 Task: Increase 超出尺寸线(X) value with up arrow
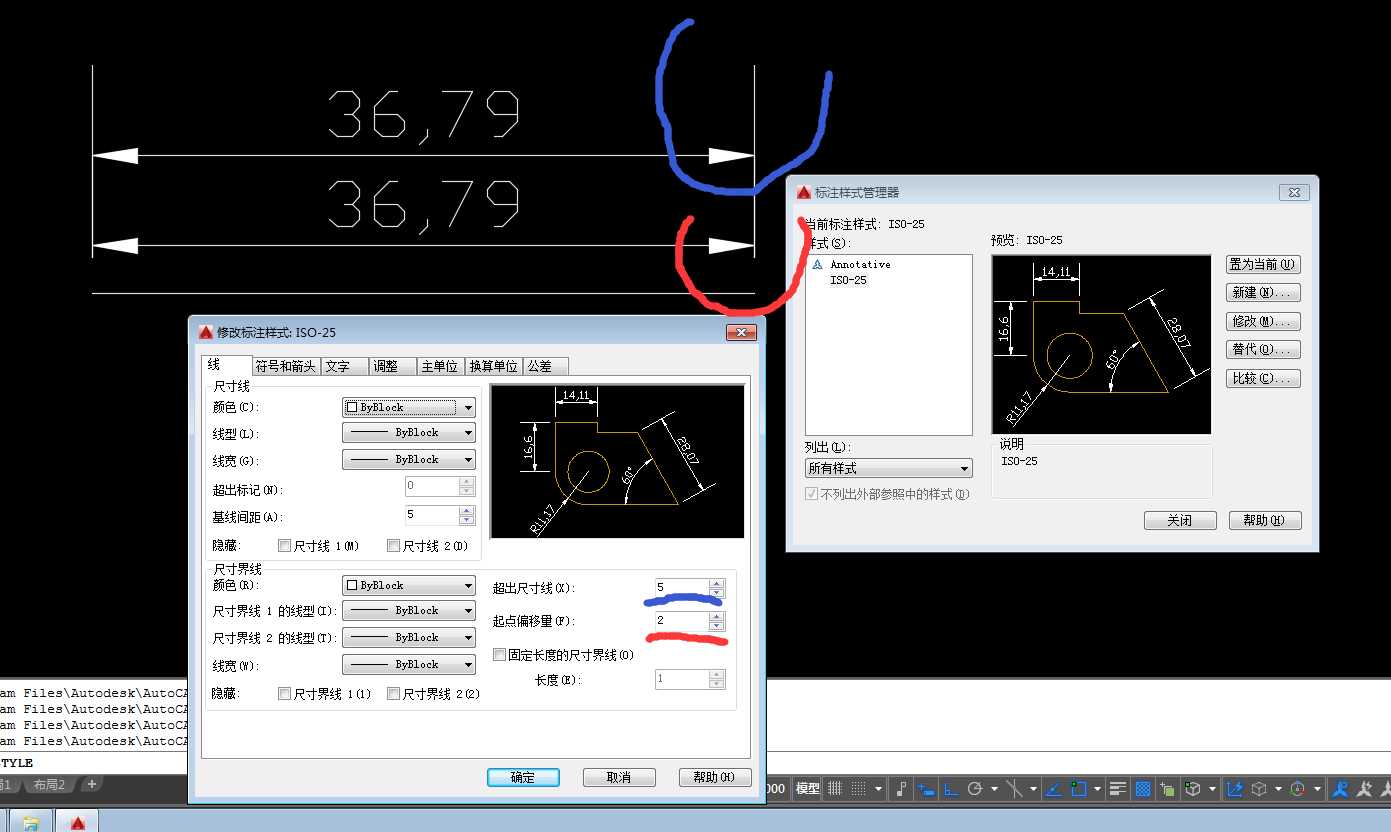pyautogui.click(x=716, y=583)
